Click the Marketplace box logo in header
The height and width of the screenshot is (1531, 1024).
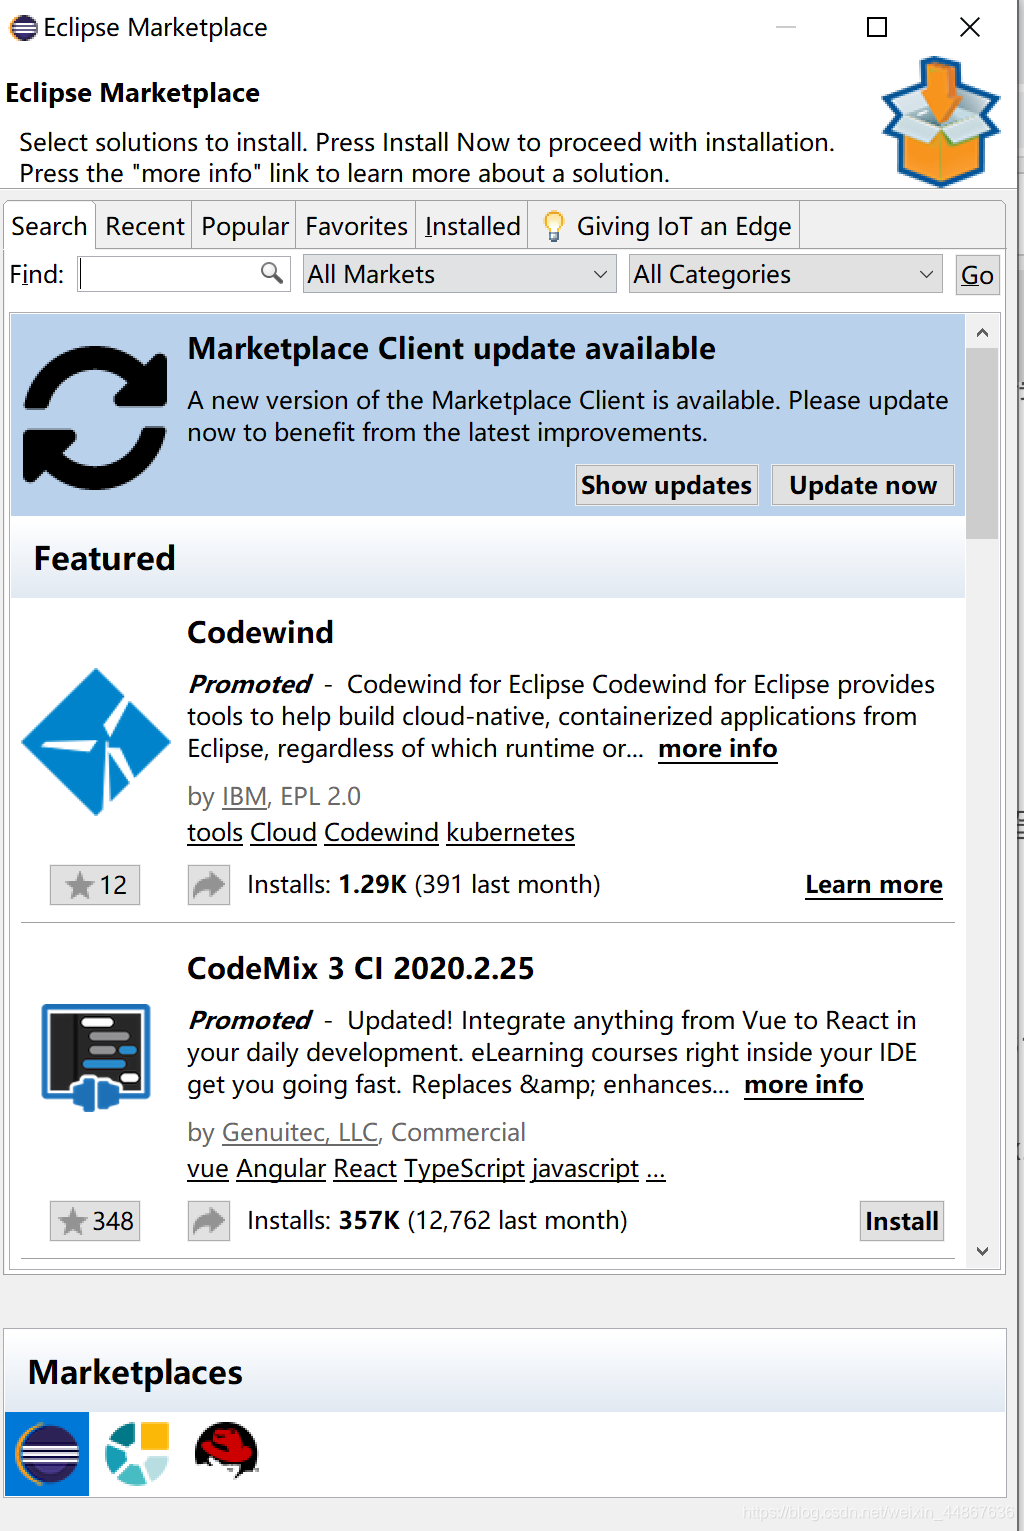[940, 122]
